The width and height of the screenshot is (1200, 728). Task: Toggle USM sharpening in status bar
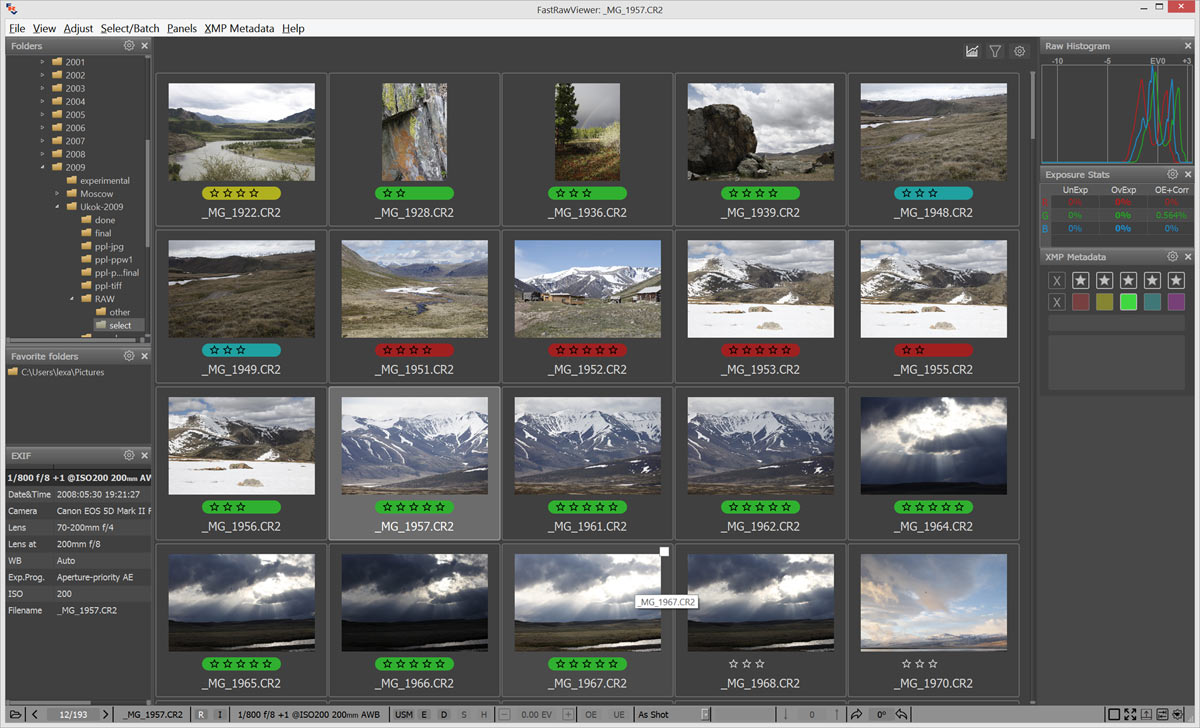pos(403,714)
